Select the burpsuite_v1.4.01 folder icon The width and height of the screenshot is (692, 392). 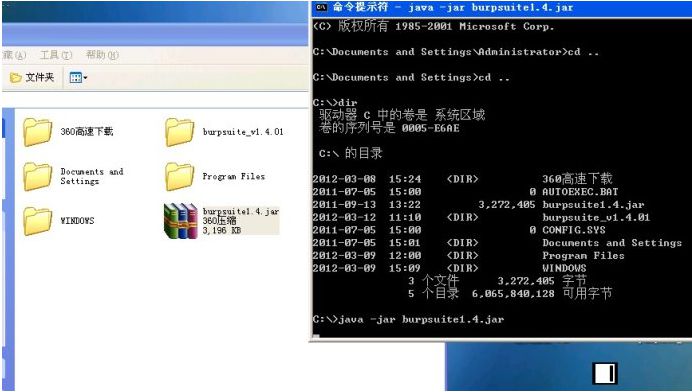180,132
